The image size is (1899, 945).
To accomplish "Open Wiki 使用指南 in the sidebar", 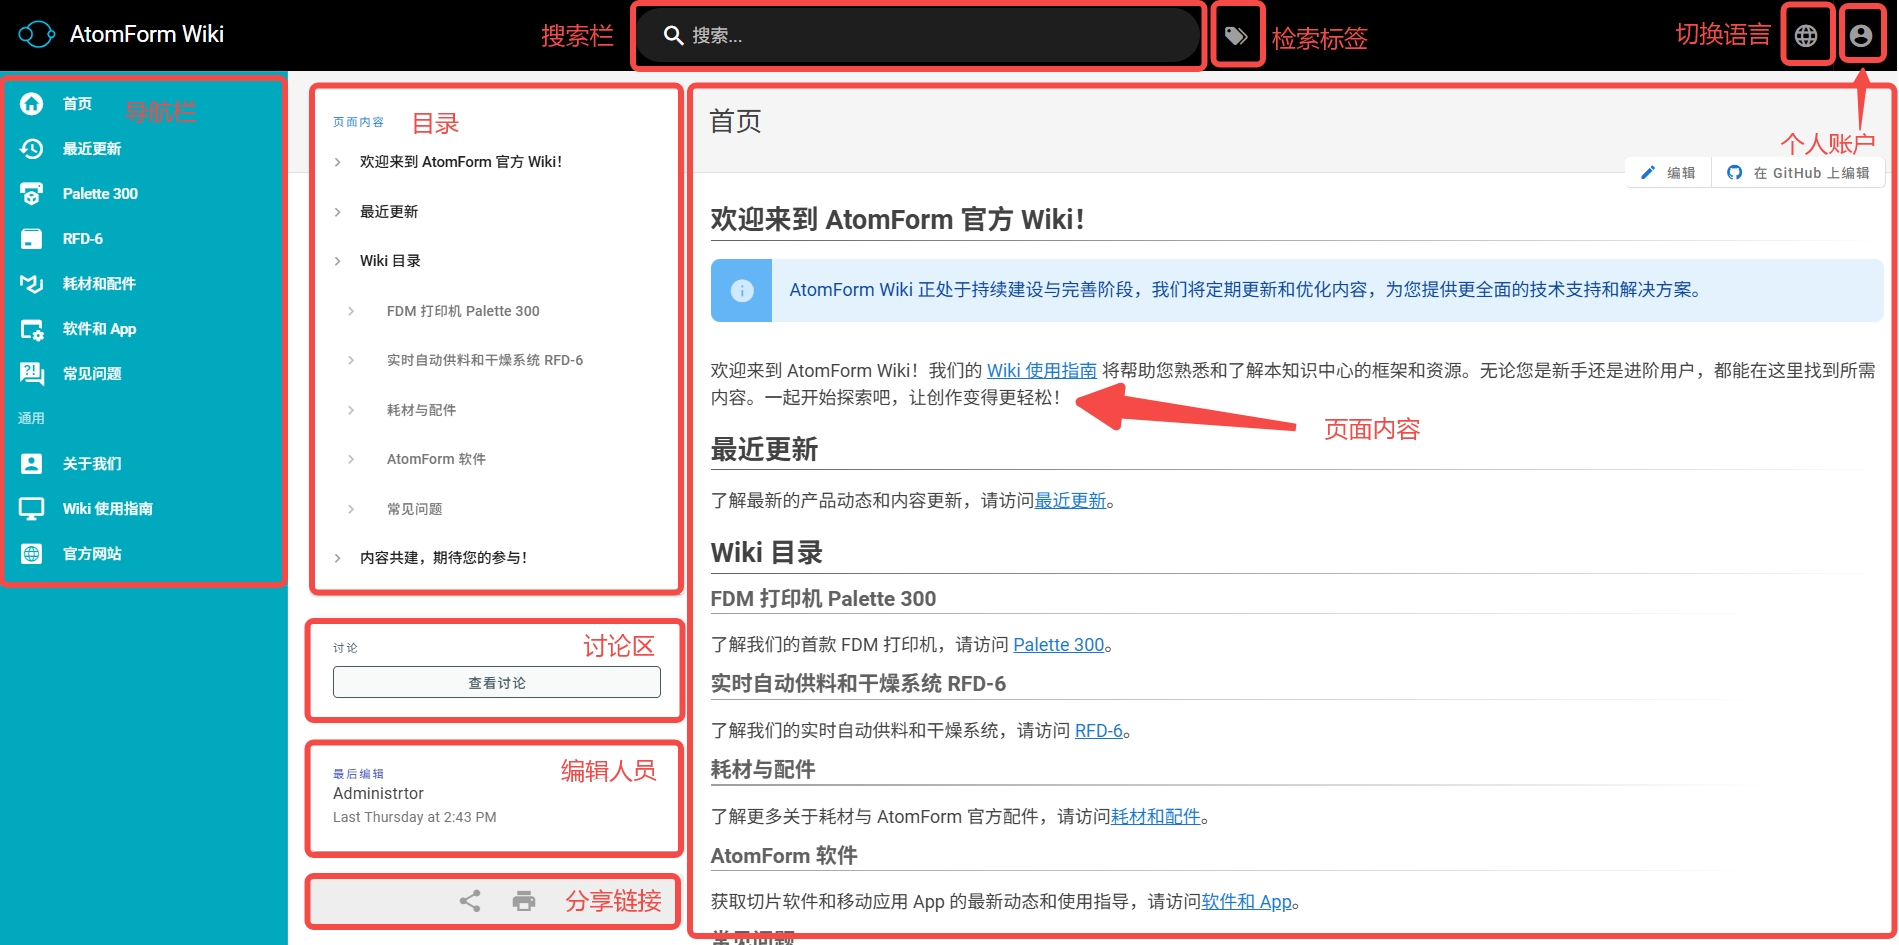I will 108,508.
